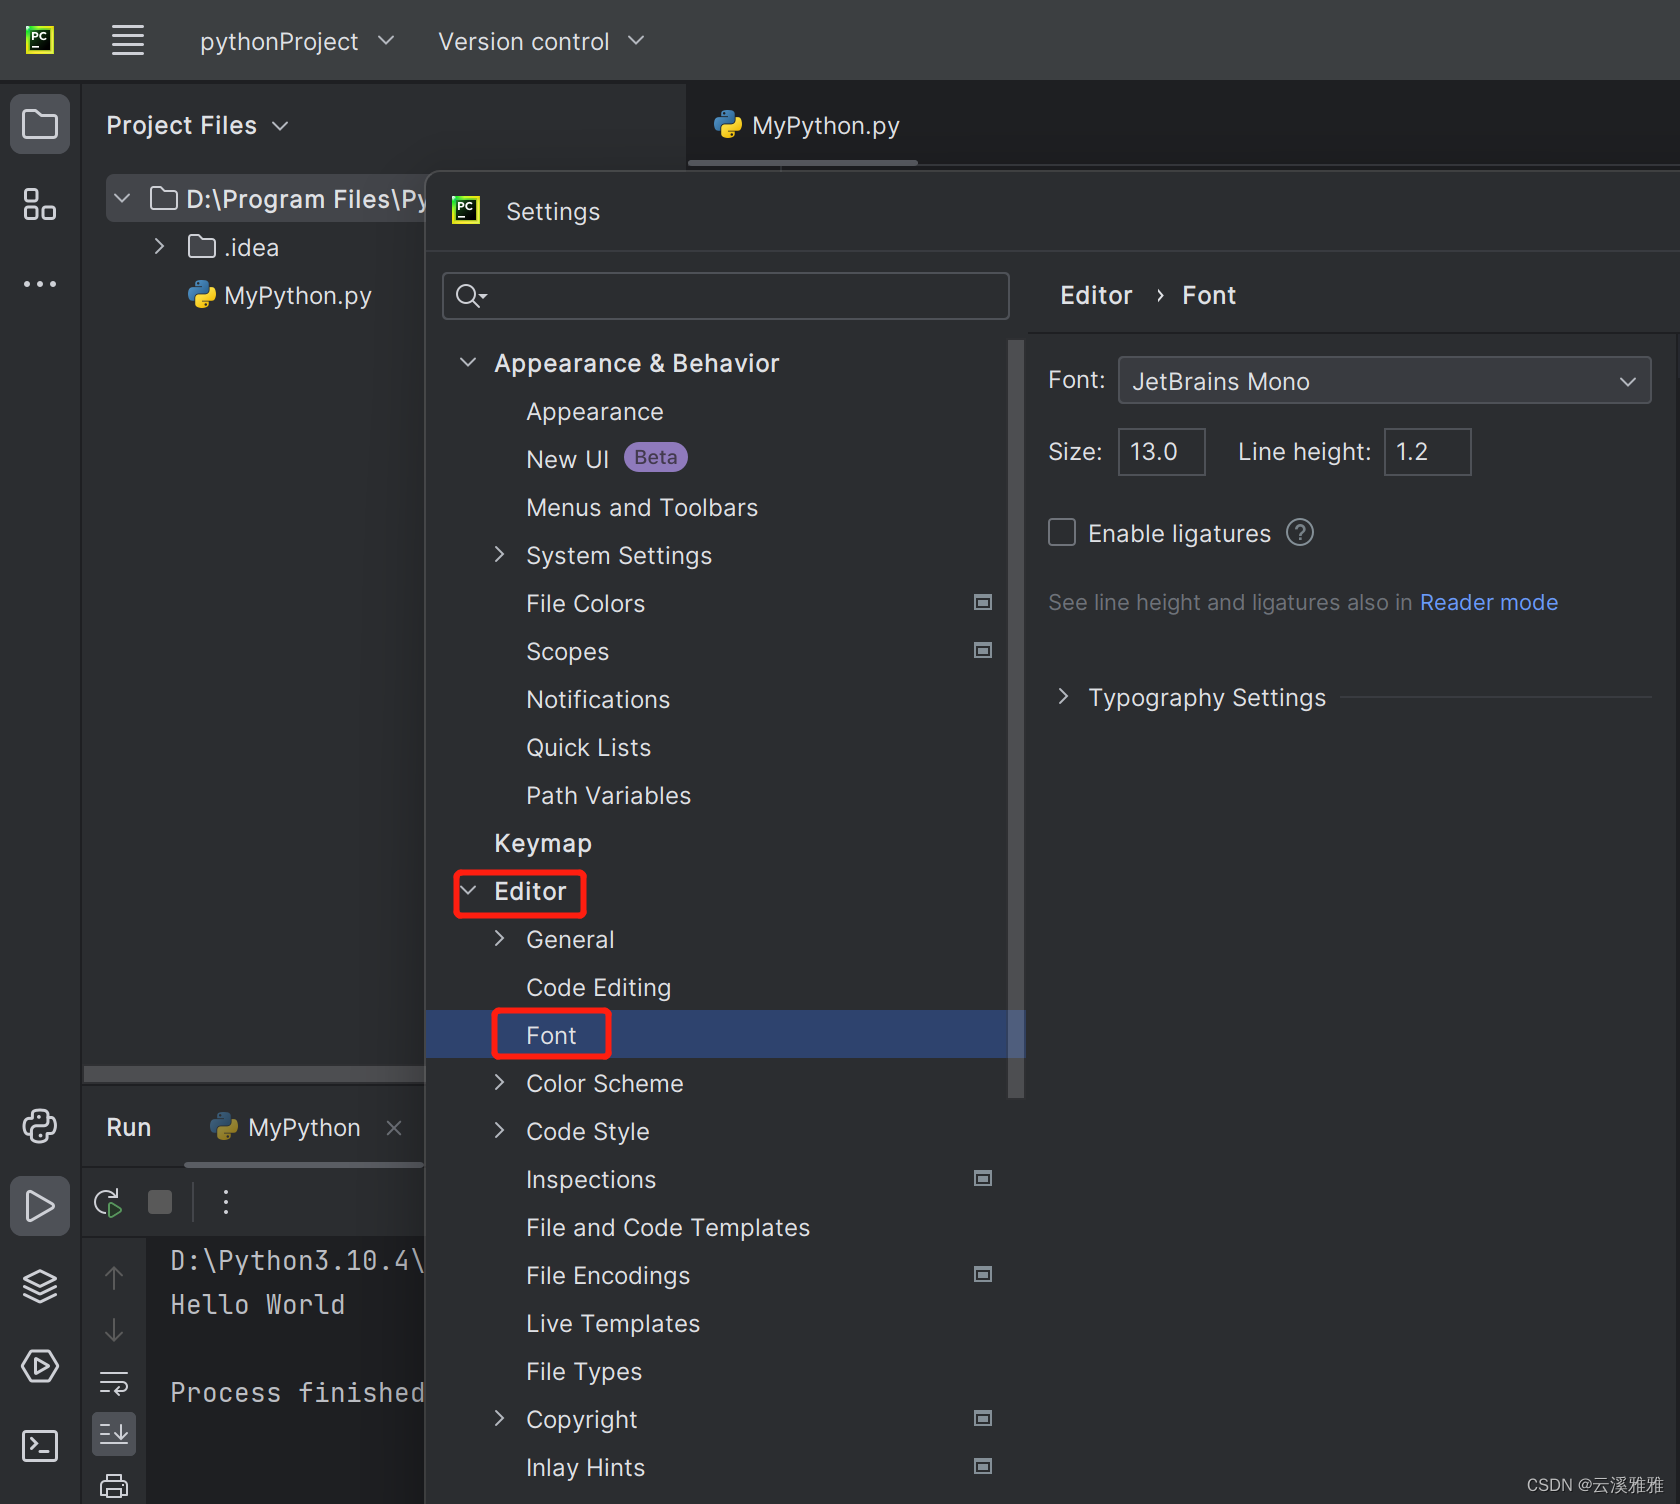Open New UI settings page
The image size is (1680, 1504).
point(567,459)
